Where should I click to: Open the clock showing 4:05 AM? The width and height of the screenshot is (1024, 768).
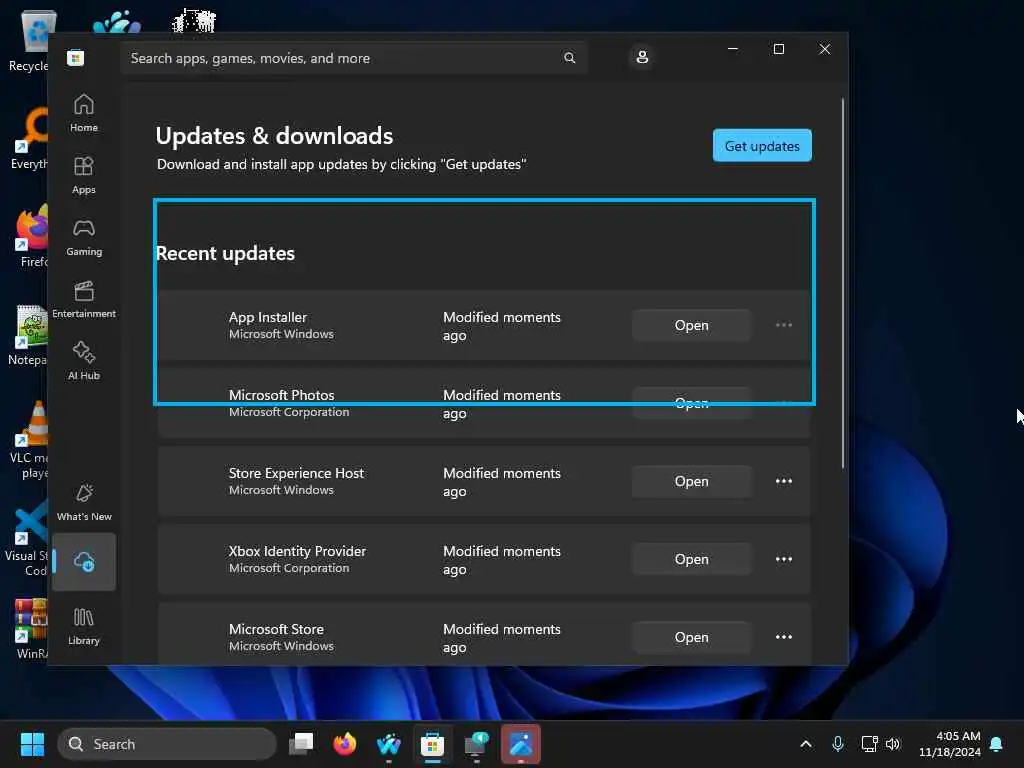point(950,744)
